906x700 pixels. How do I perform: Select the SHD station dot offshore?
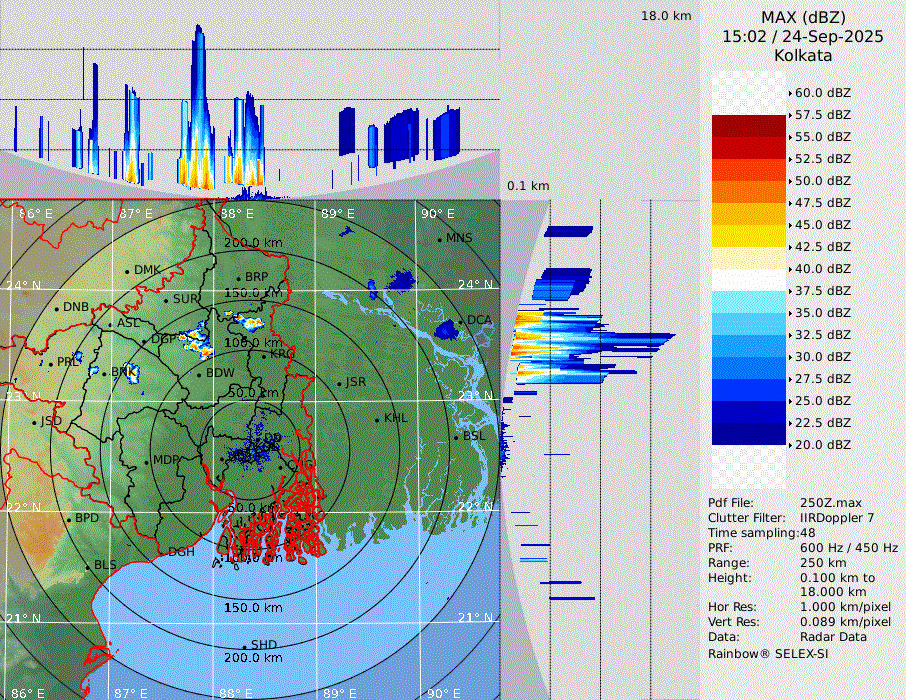[x=245, y=645]
